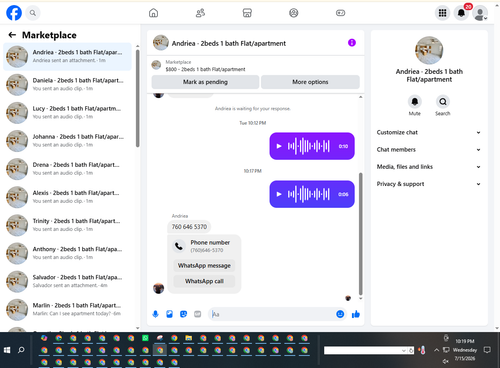This screenshot has width=500, height=368.
Task: Open the Facebook search icon
Action: point(33,13)
